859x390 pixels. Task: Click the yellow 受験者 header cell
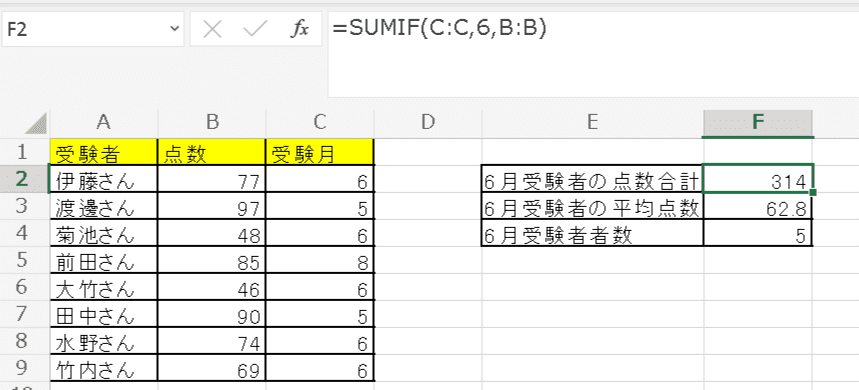(x=104, y=152)
